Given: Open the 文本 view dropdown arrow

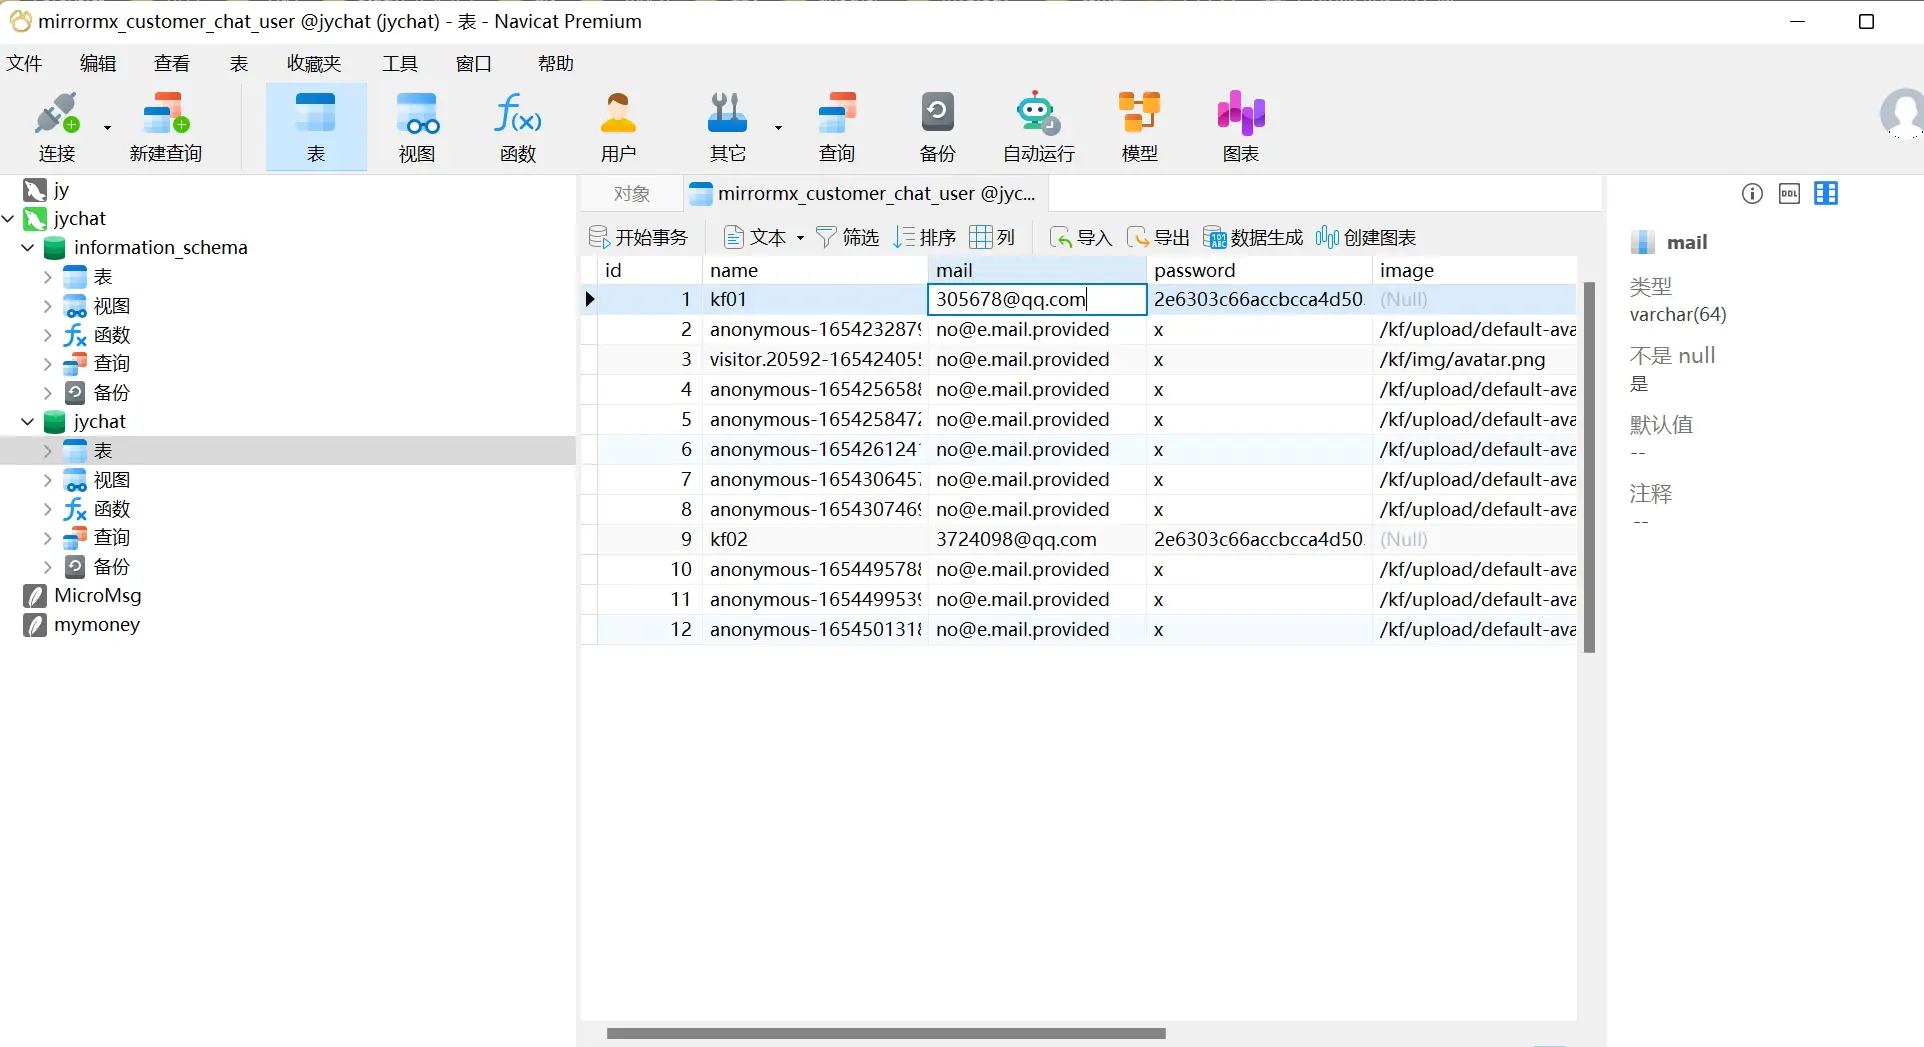Looking at the screenshot, I should 800,238.
